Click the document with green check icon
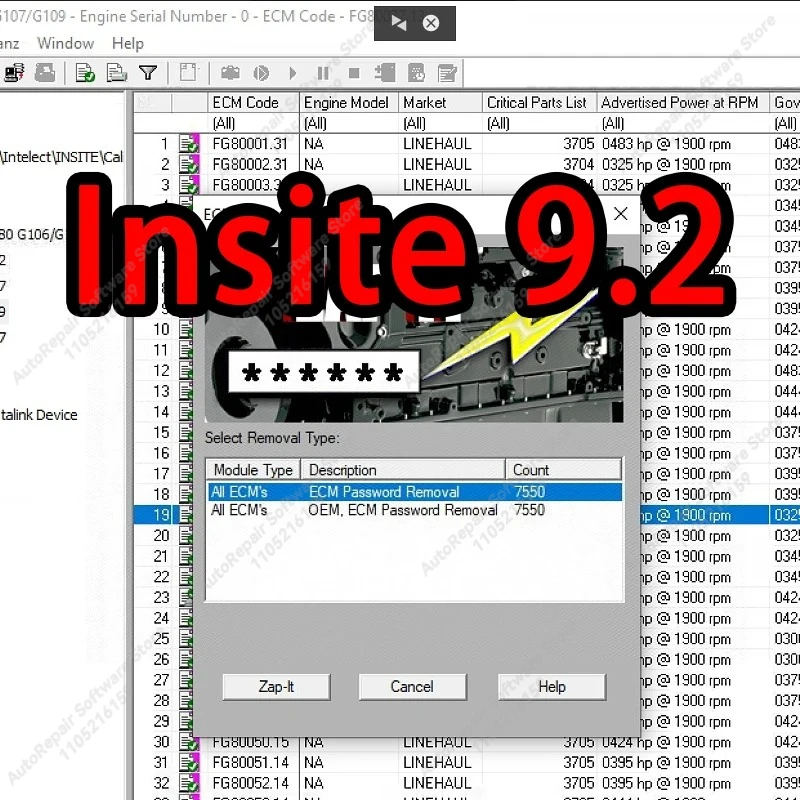The height and width of the screenshot is (800, 800). tap(85, 73)
